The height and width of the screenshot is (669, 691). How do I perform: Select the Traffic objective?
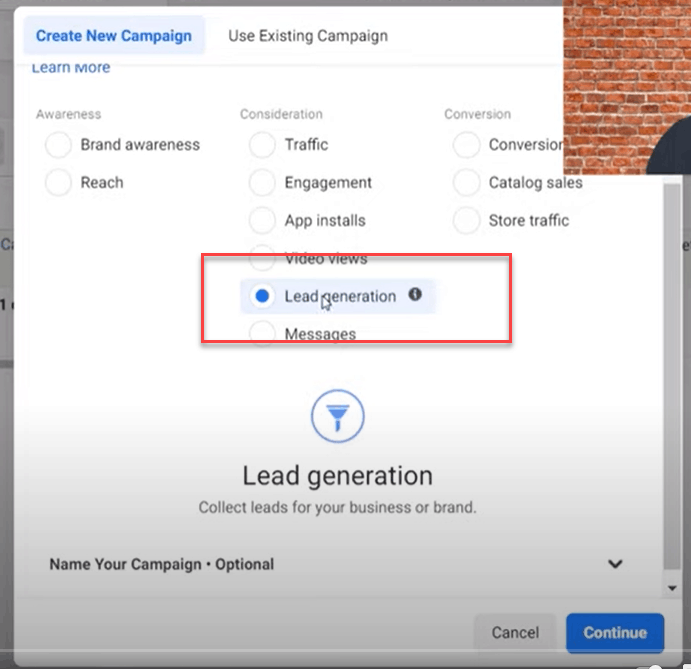pos(262,145)
